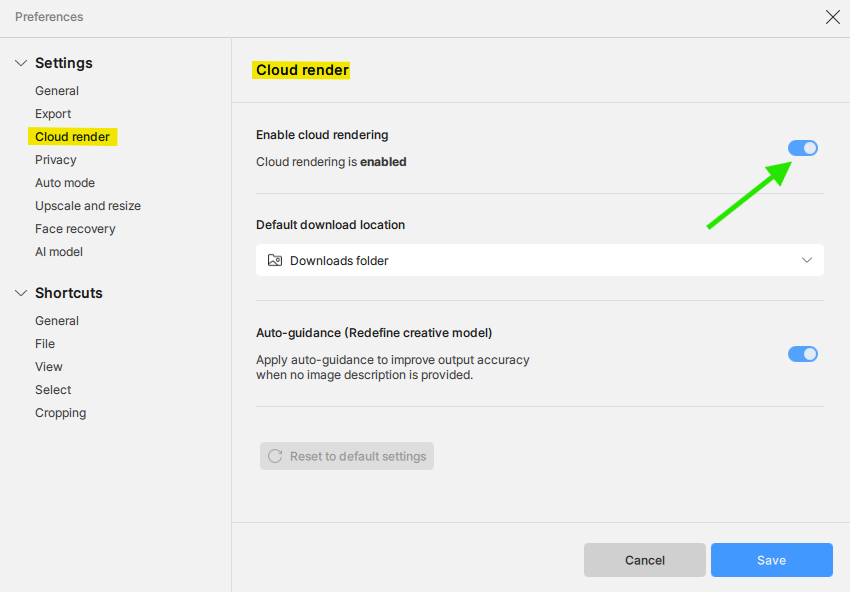Disable Auto-guidance Redefine creative model switch
This screenshot has width=850, height=592.
pyautogui.click(x=803, y=354)
